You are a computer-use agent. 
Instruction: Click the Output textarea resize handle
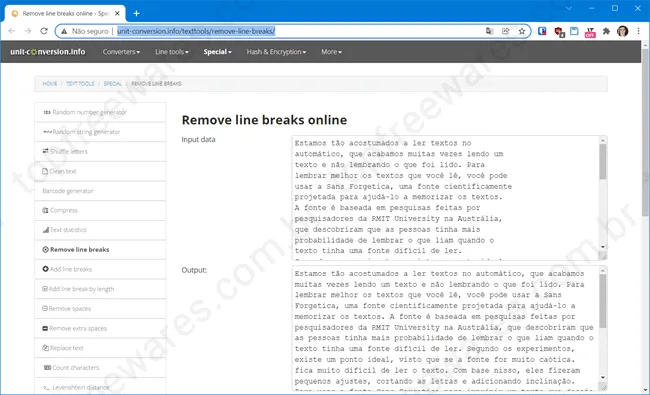[604, 387]
